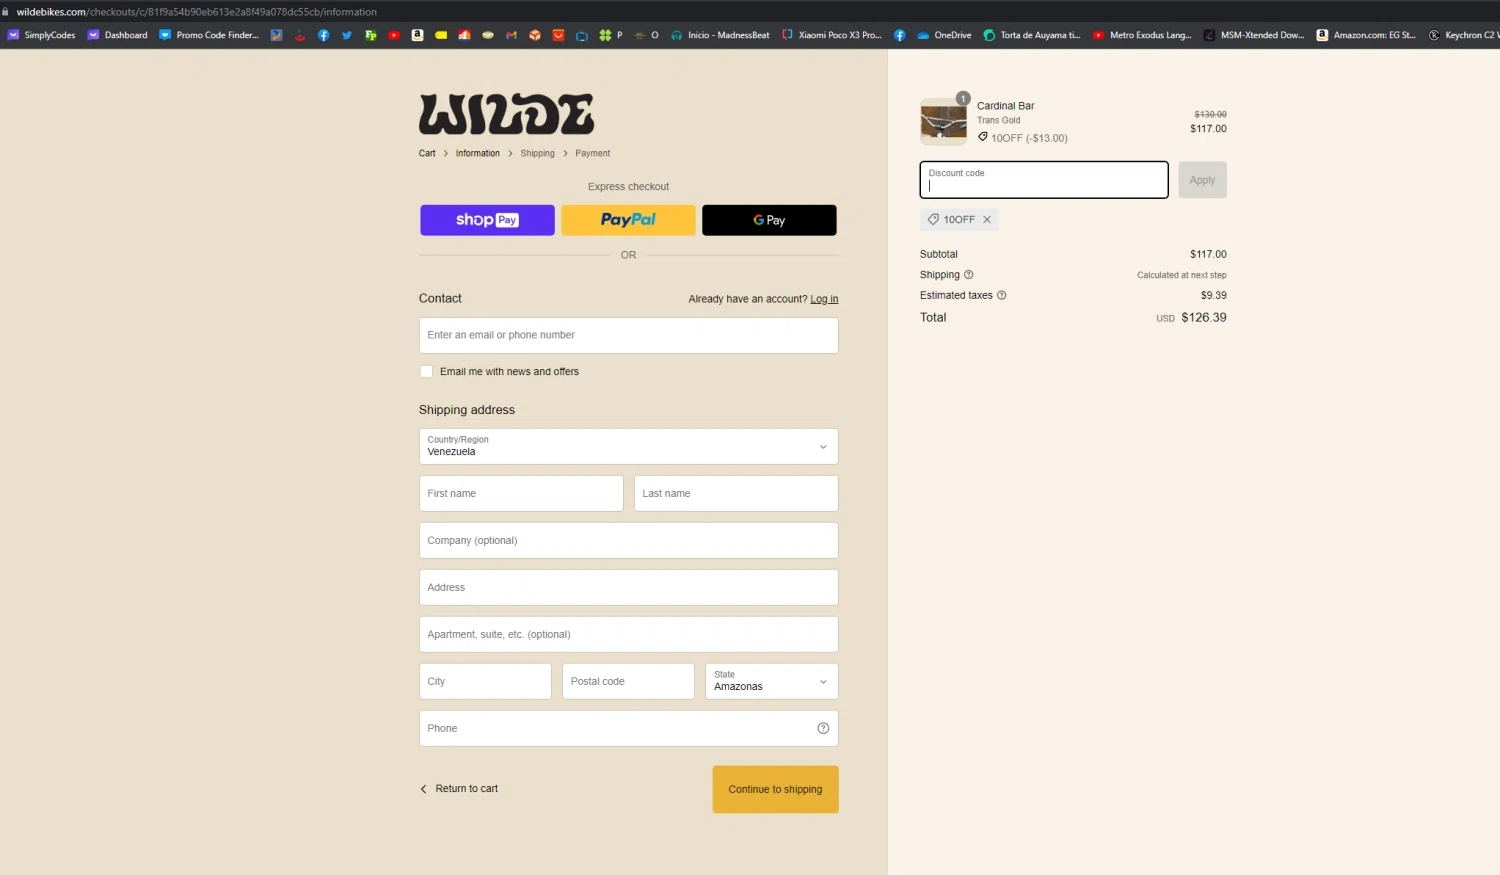
Task: Click the Cardinal Bar product thumbnail
Action: pyautogui.click(x=943, y=122)
